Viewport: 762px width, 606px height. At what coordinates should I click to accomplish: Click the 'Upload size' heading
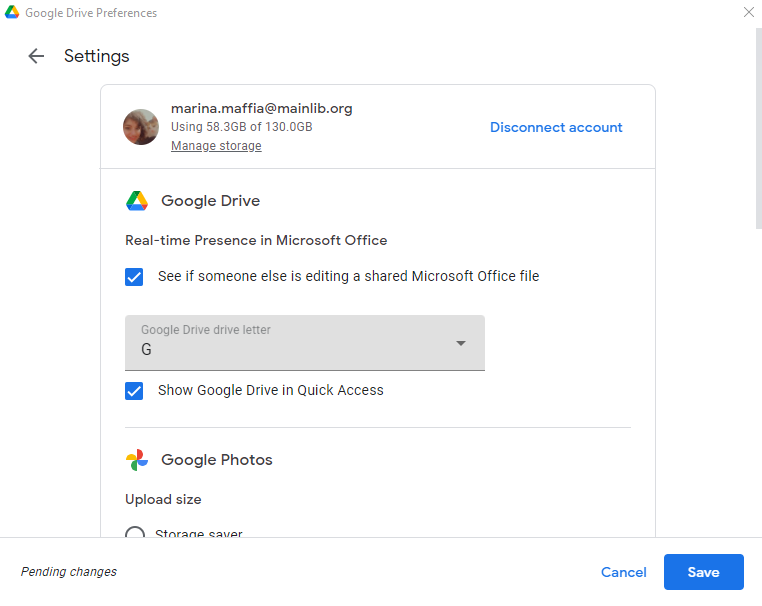tap(163, 499)
